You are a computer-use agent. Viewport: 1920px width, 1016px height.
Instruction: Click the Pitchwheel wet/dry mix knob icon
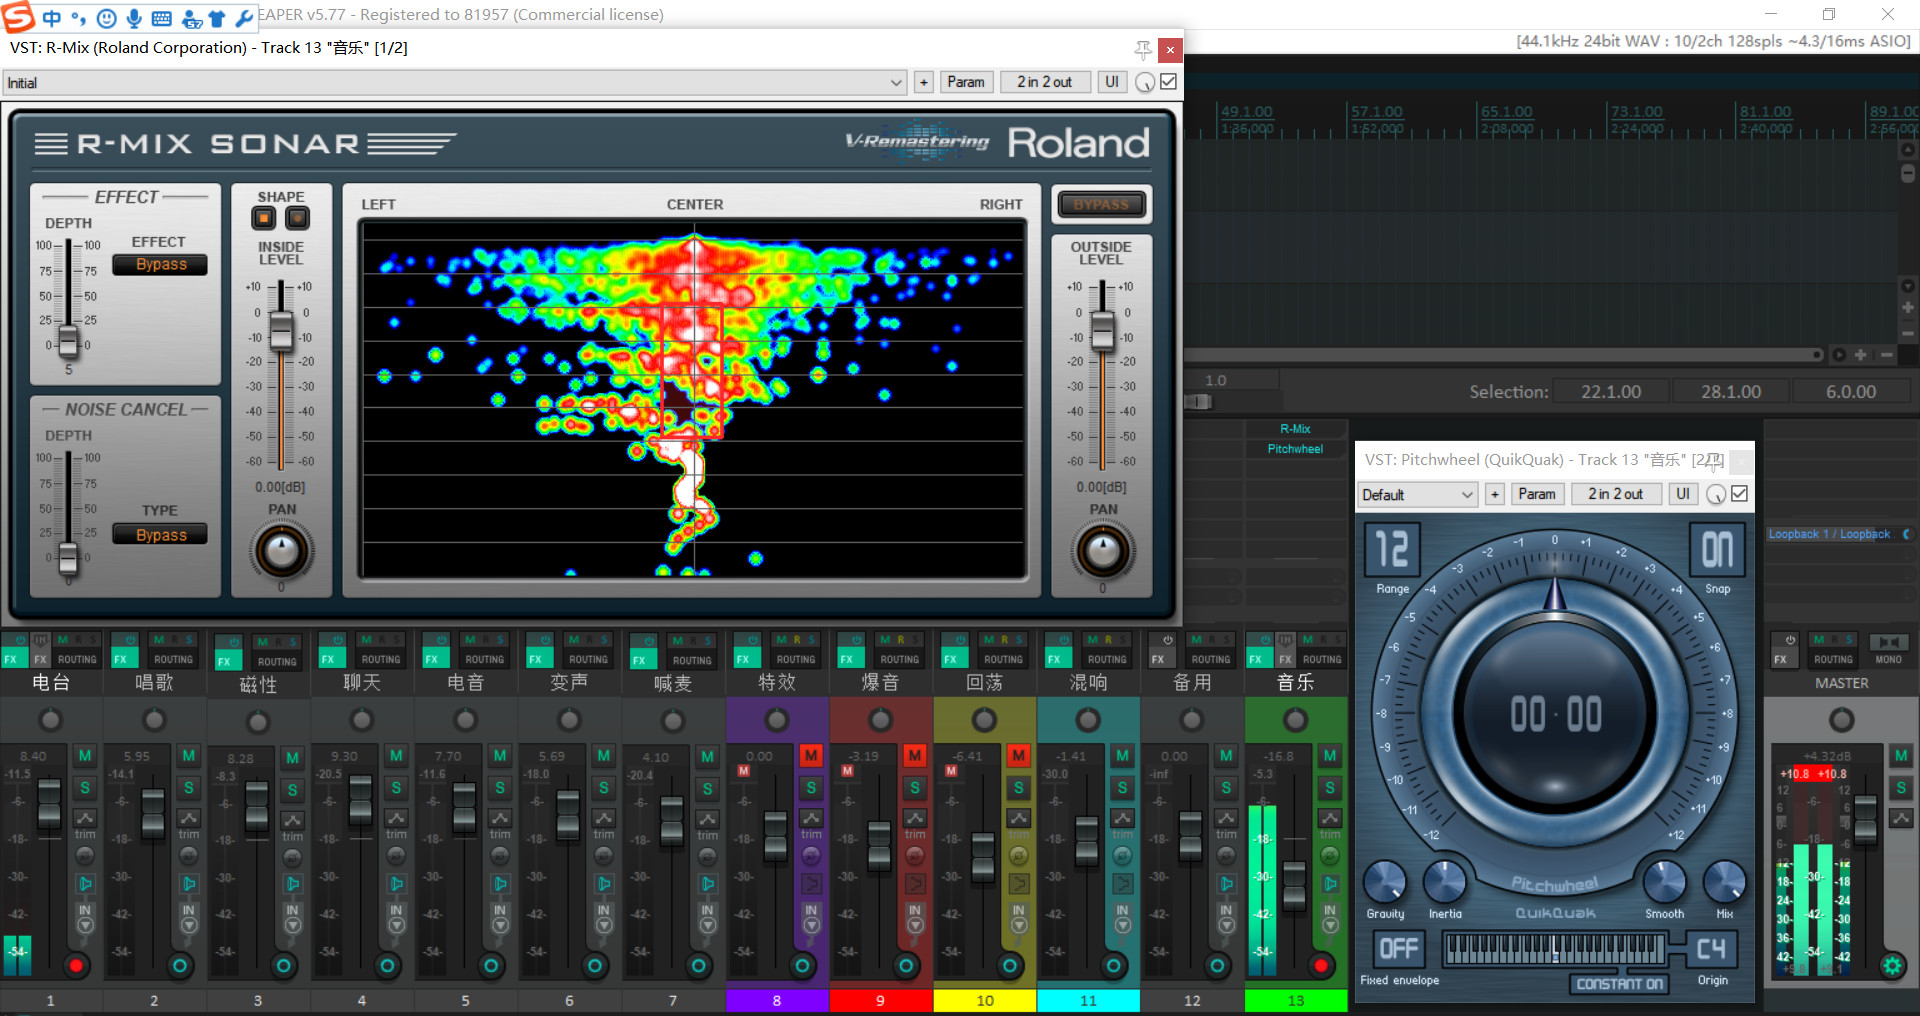coord(1716,494)
